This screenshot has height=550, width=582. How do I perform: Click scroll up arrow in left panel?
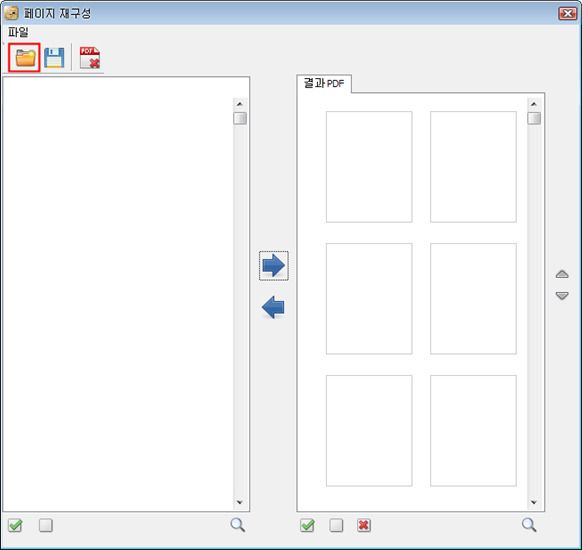tap(239, 104)
